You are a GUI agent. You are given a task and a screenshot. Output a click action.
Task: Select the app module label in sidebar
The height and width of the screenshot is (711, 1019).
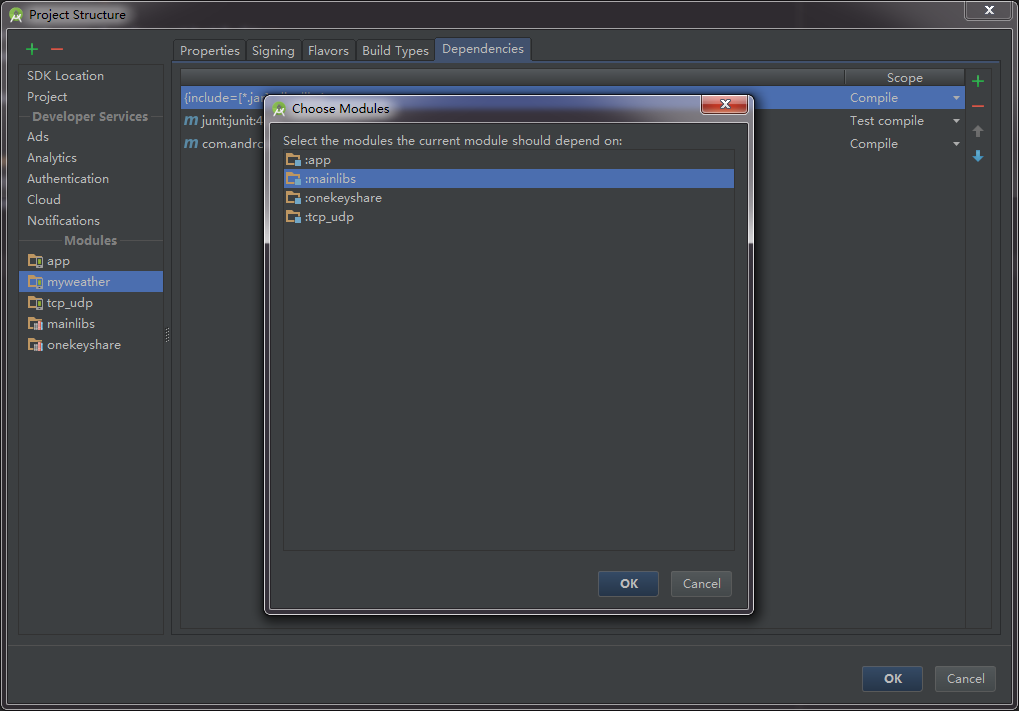pyautogui.click(x=58, y=261)
